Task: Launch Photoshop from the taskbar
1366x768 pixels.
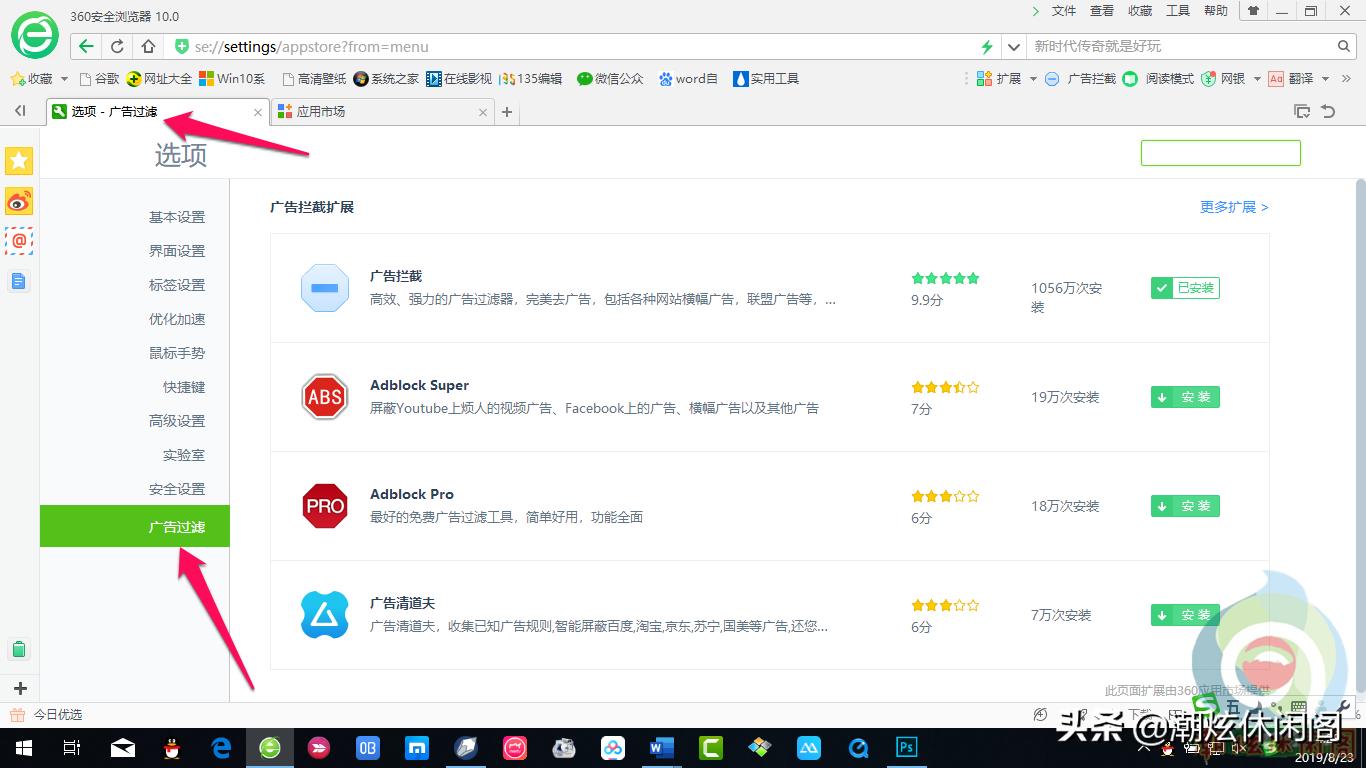Action: click(x=906, y=747)
